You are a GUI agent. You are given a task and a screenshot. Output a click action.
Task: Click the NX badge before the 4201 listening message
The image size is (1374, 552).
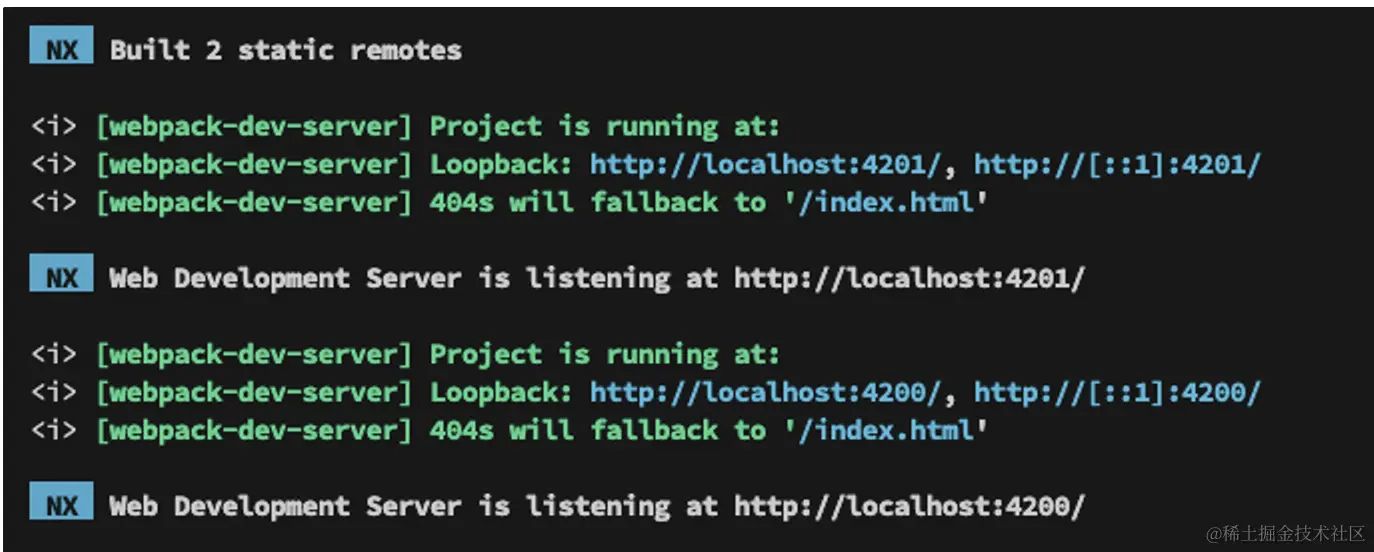click(x=61, y=275)
